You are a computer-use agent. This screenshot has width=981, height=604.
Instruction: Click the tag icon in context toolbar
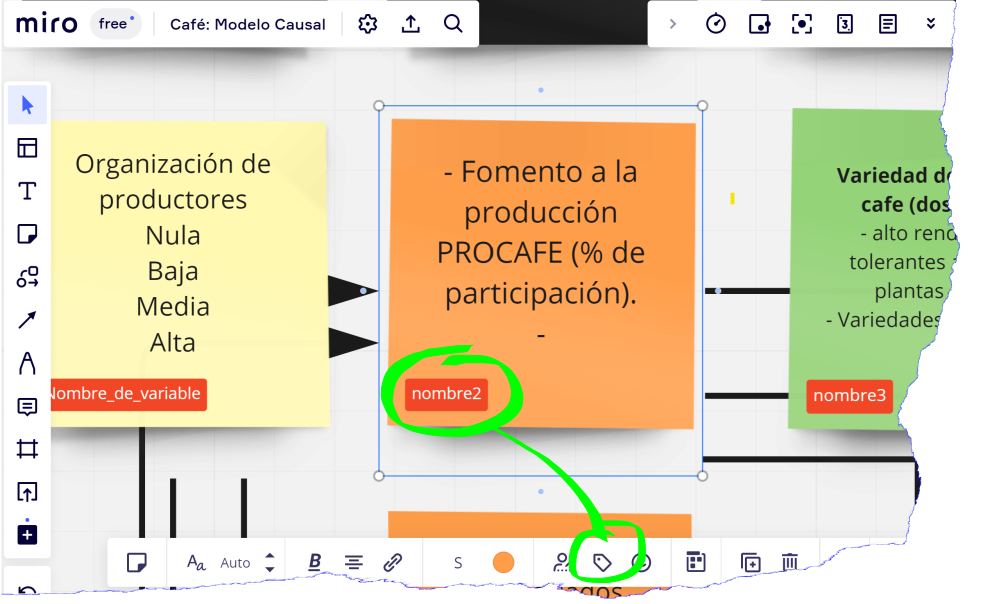tap(602, 563)
